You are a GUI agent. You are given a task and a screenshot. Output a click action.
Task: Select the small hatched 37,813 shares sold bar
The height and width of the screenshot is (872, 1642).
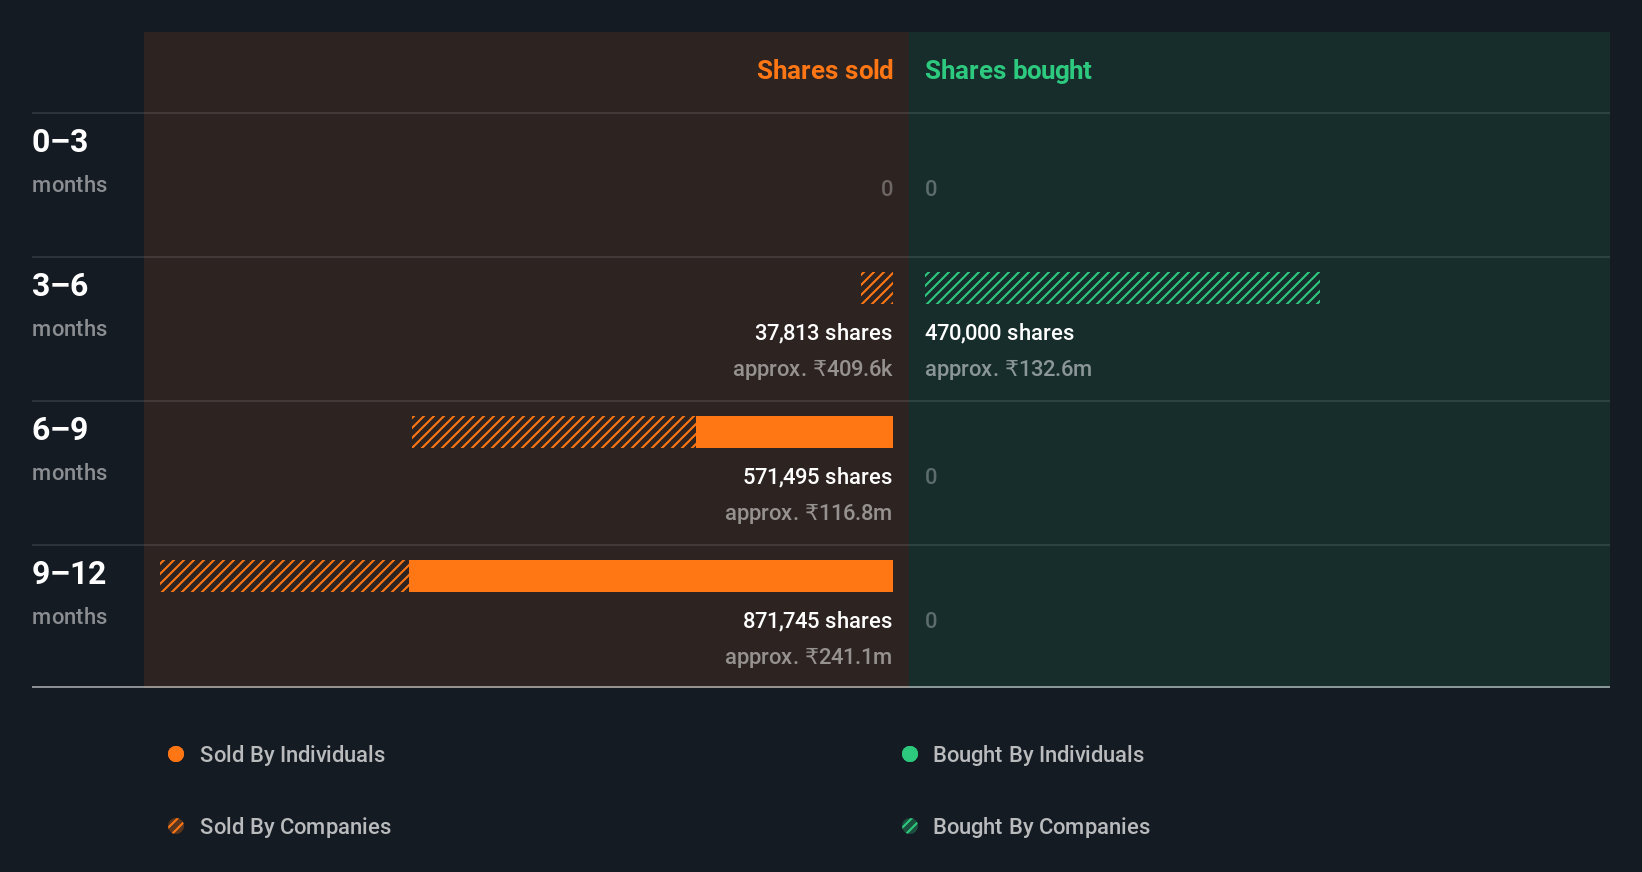(877, 288)
